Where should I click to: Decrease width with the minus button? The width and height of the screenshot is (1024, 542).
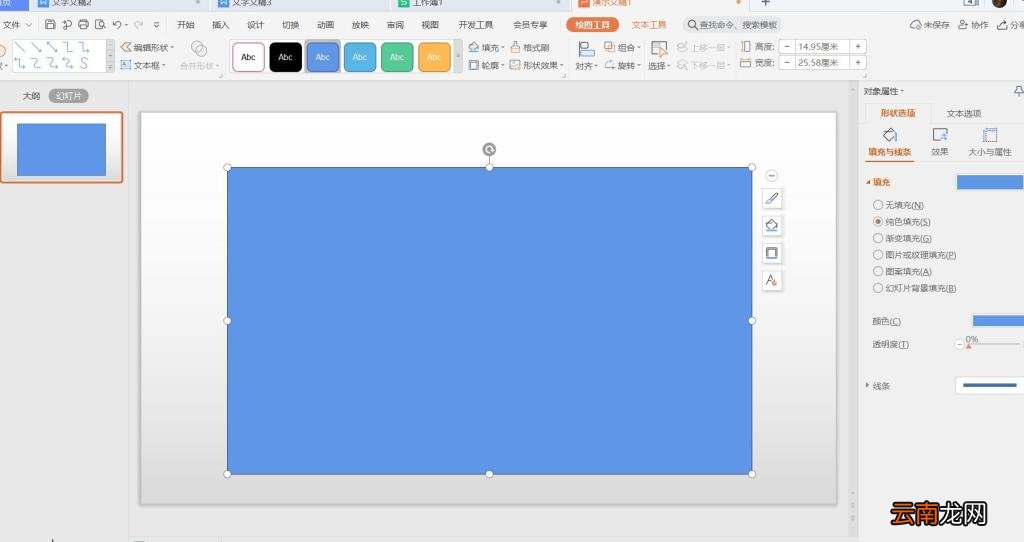pyautogui.click(x=787, y=63)
